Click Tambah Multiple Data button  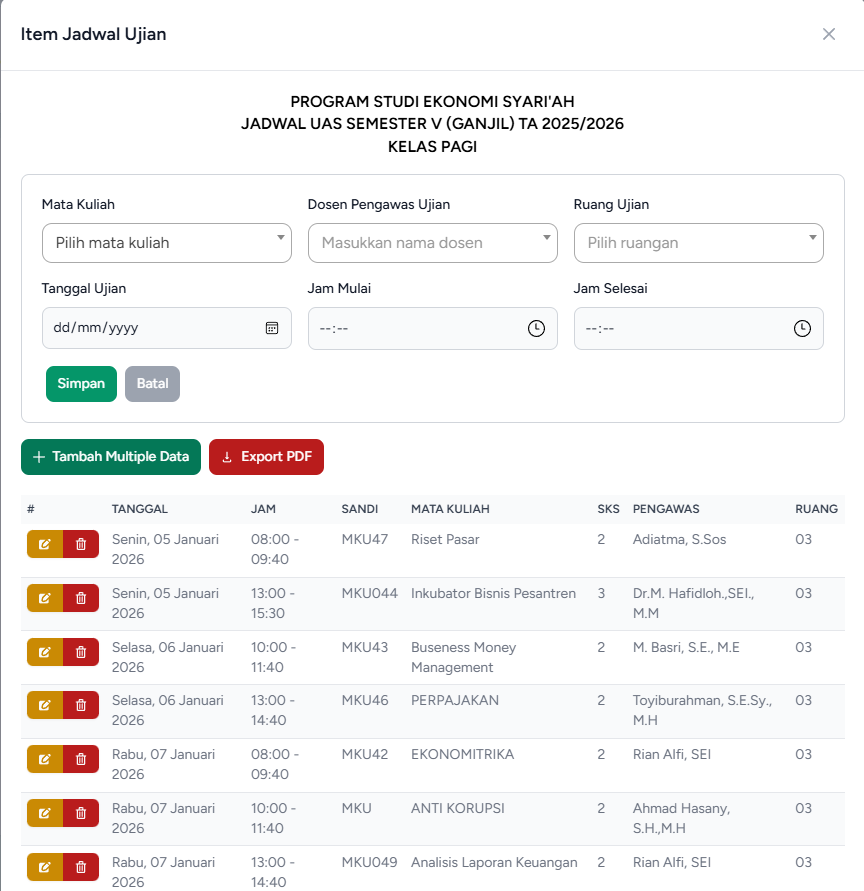(111, 457)
